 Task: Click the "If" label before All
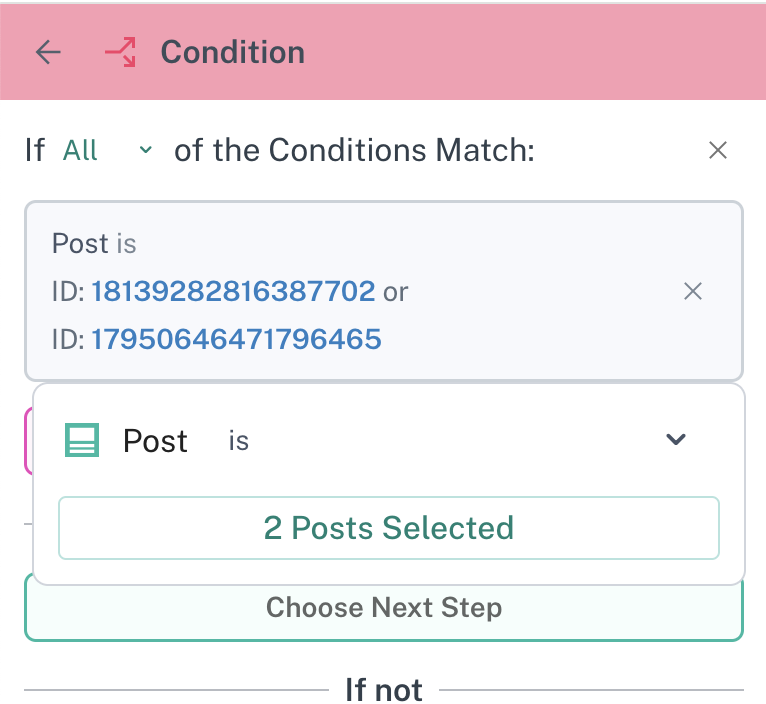pyautogui.click(x=35, y=150)
